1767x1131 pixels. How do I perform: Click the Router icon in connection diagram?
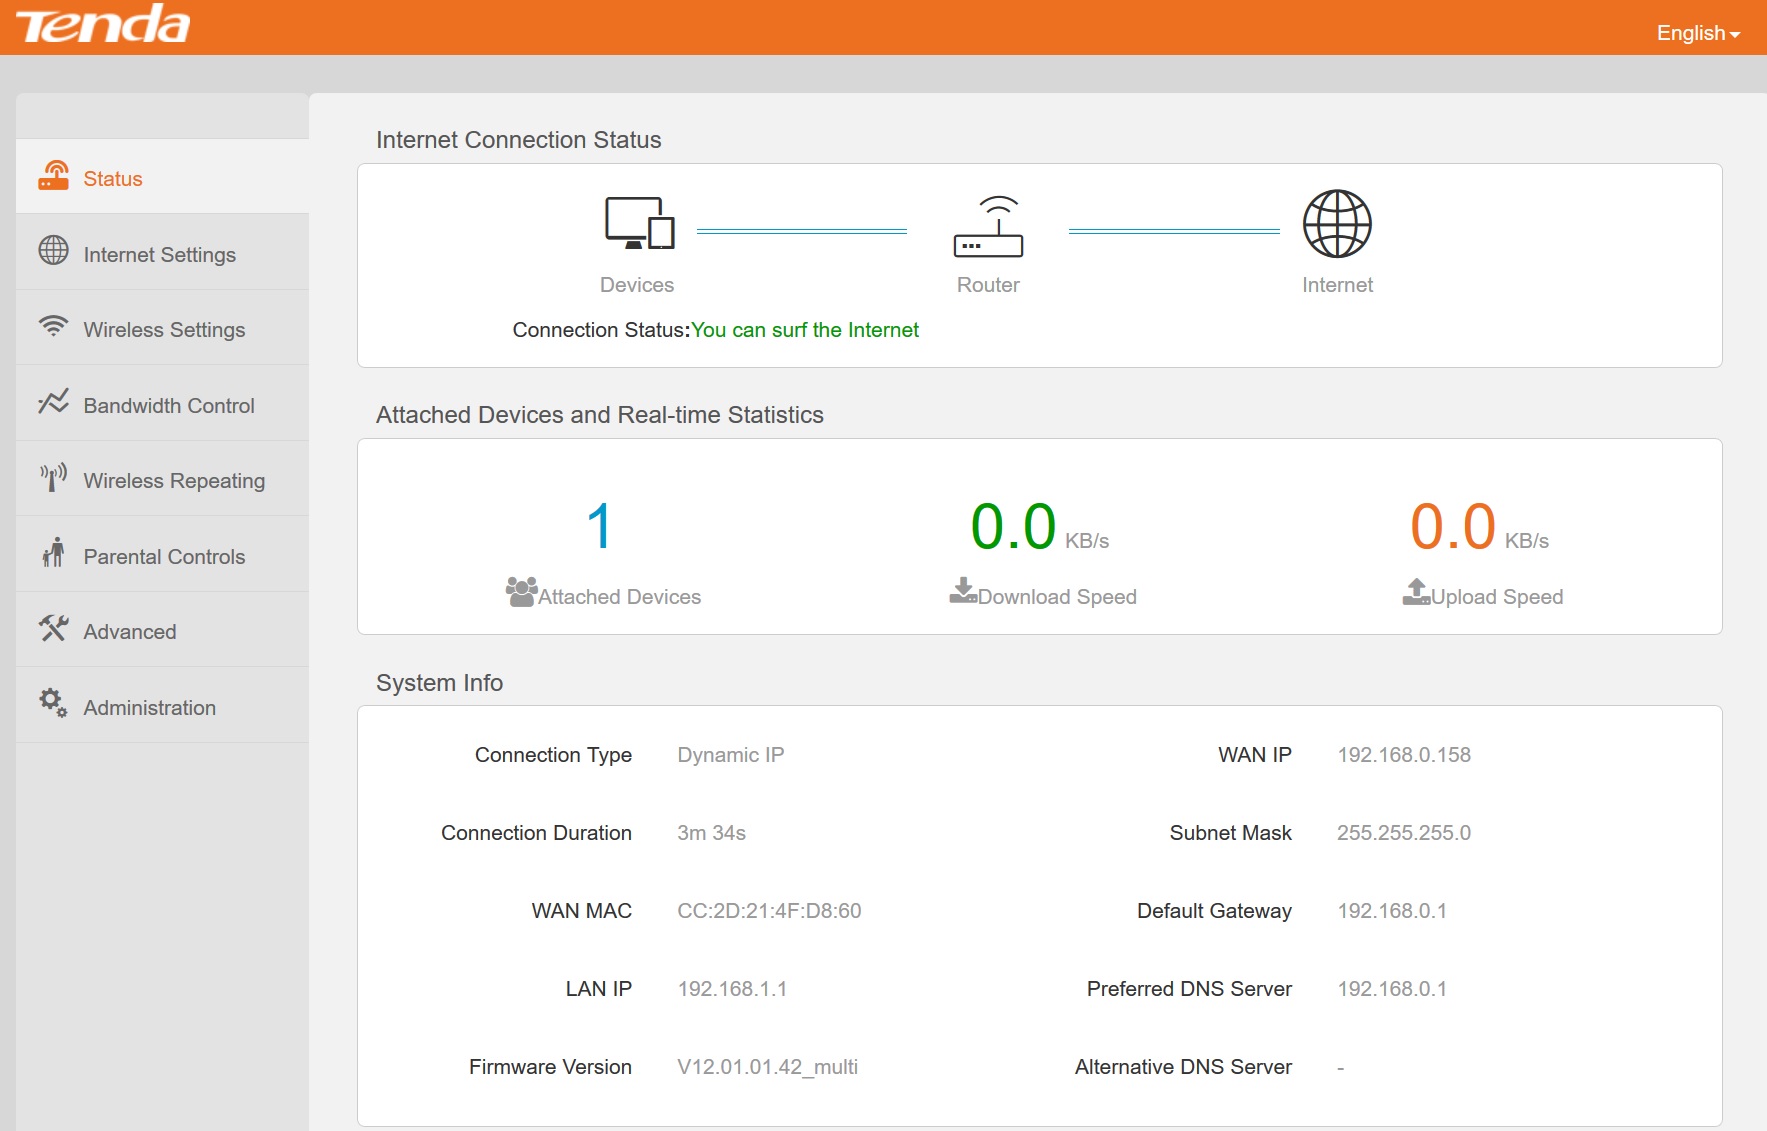pos(988,227)
